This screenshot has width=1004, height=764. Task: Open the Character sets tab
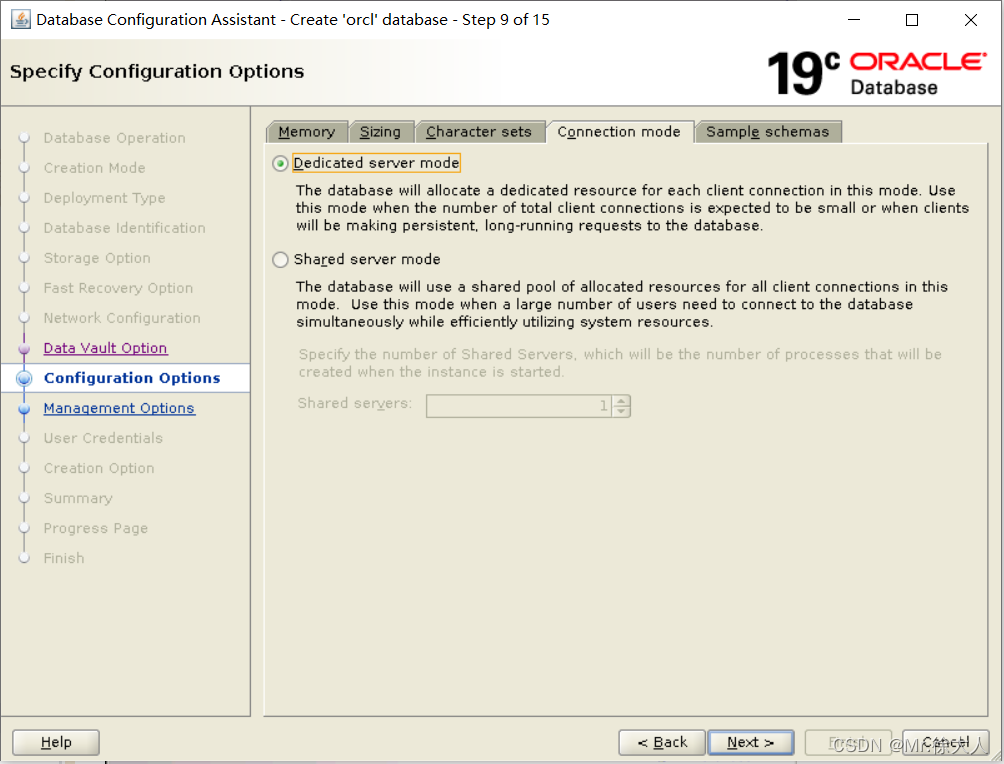(x=479, y=131)
